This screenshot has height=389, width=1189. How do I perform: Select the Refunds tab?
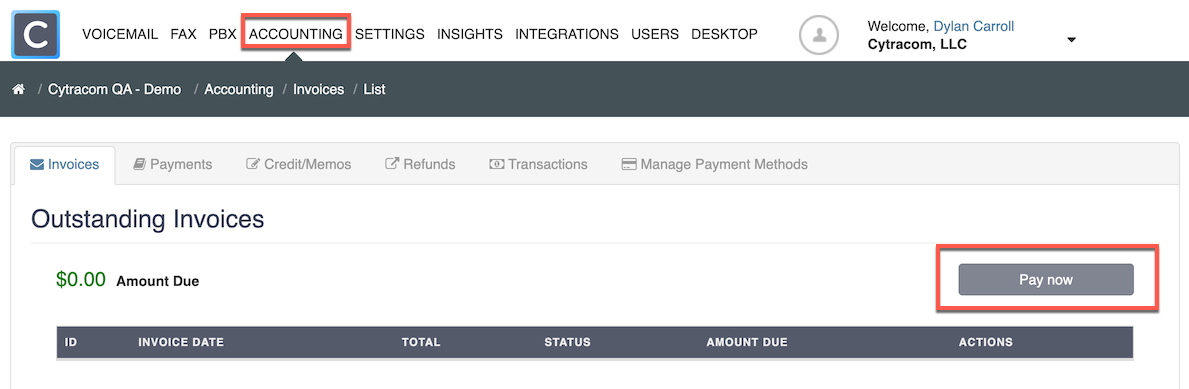click(x=420, y=165)
